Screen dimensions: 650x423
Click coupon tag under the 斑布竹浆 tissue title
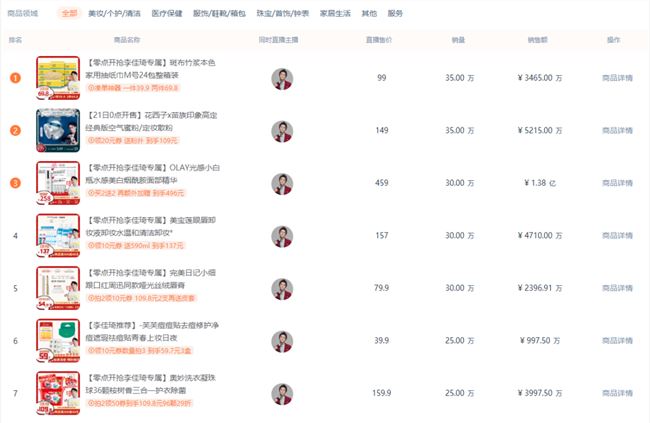pos(133,88)
